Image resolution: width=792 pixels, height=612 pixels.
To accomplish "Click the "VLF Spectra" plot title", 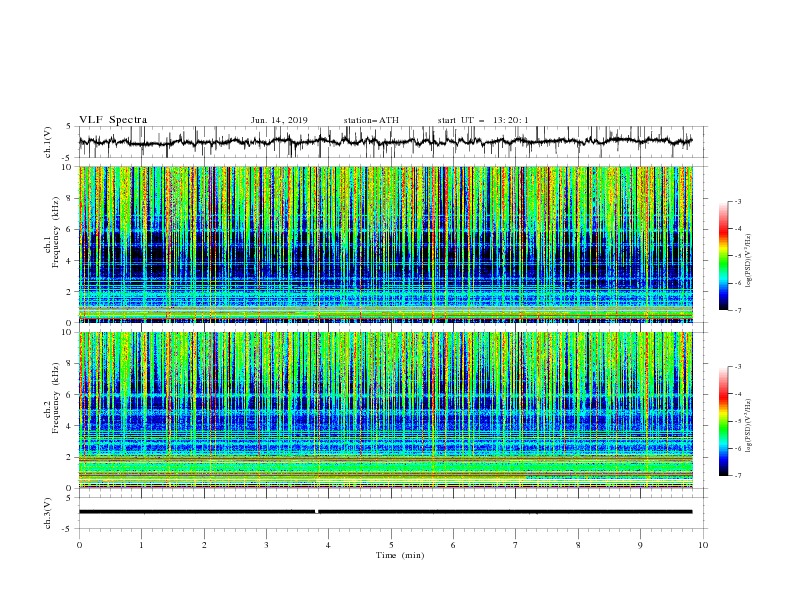I will pyautogui.click(x=113, y=120).
